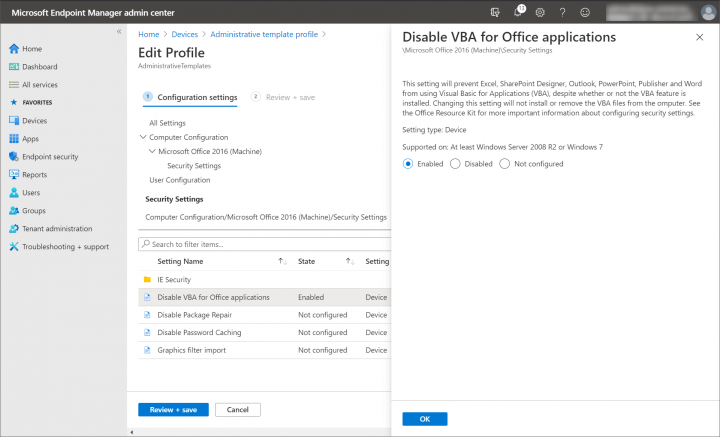Select Security Settings in the tree
This screenshot has width=720, height=437.
point(194,166)
